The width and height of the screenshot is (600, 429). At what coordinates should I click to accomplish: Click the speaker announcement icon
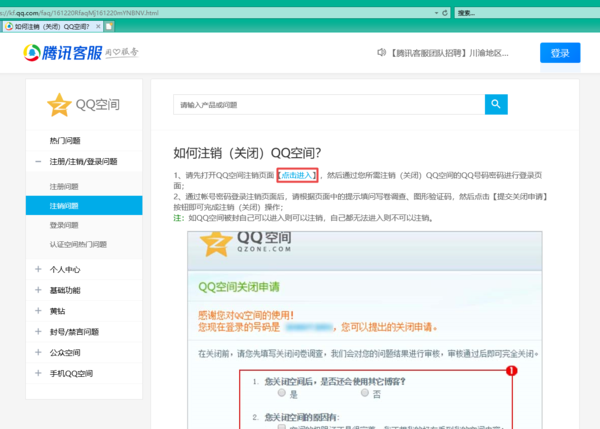point(381,53)
